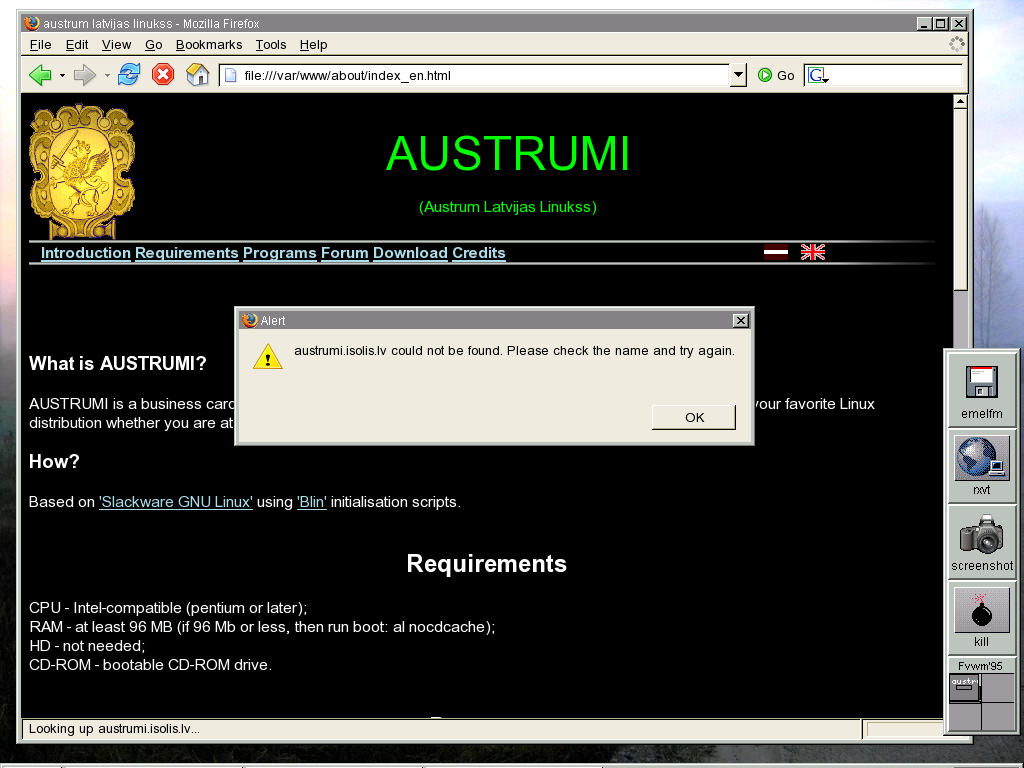Open the Credits link
Viewport: 1024px width, 768px height.
pyautogui.click(x=479, y=253)
